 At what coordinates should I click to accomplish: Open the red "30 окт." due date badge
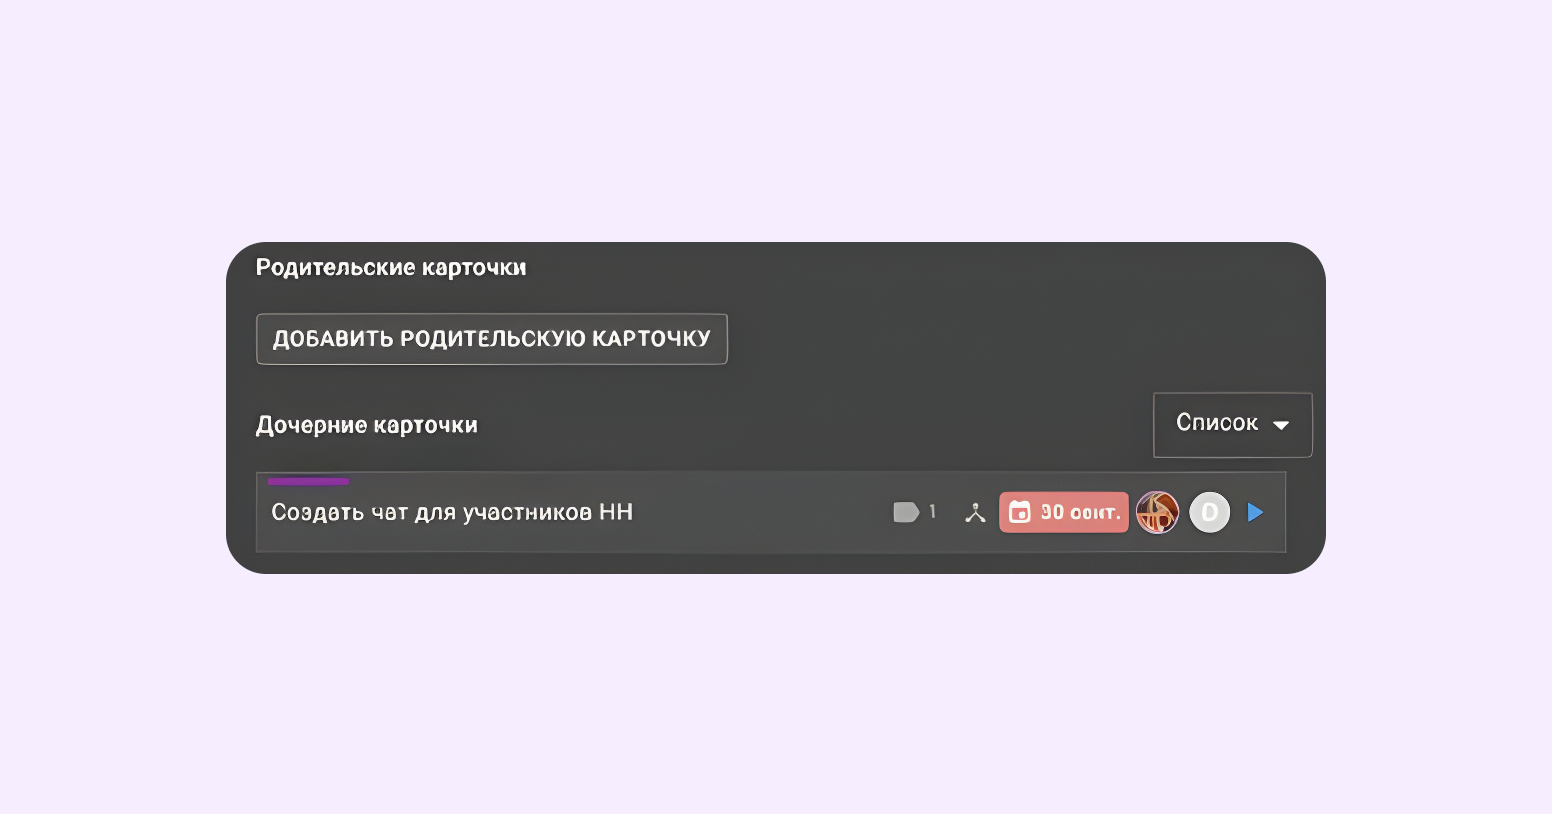1064,512
